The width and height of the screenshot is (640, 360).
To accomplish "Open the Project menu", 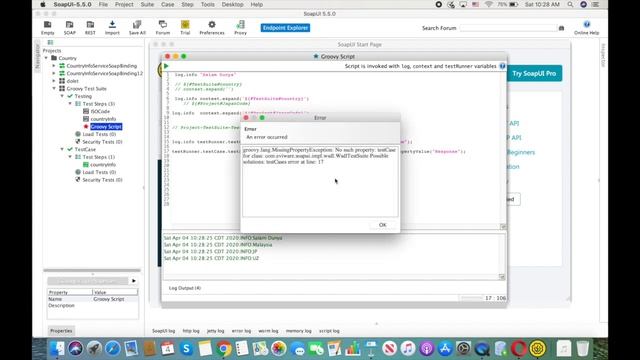I will coord(124,4).
